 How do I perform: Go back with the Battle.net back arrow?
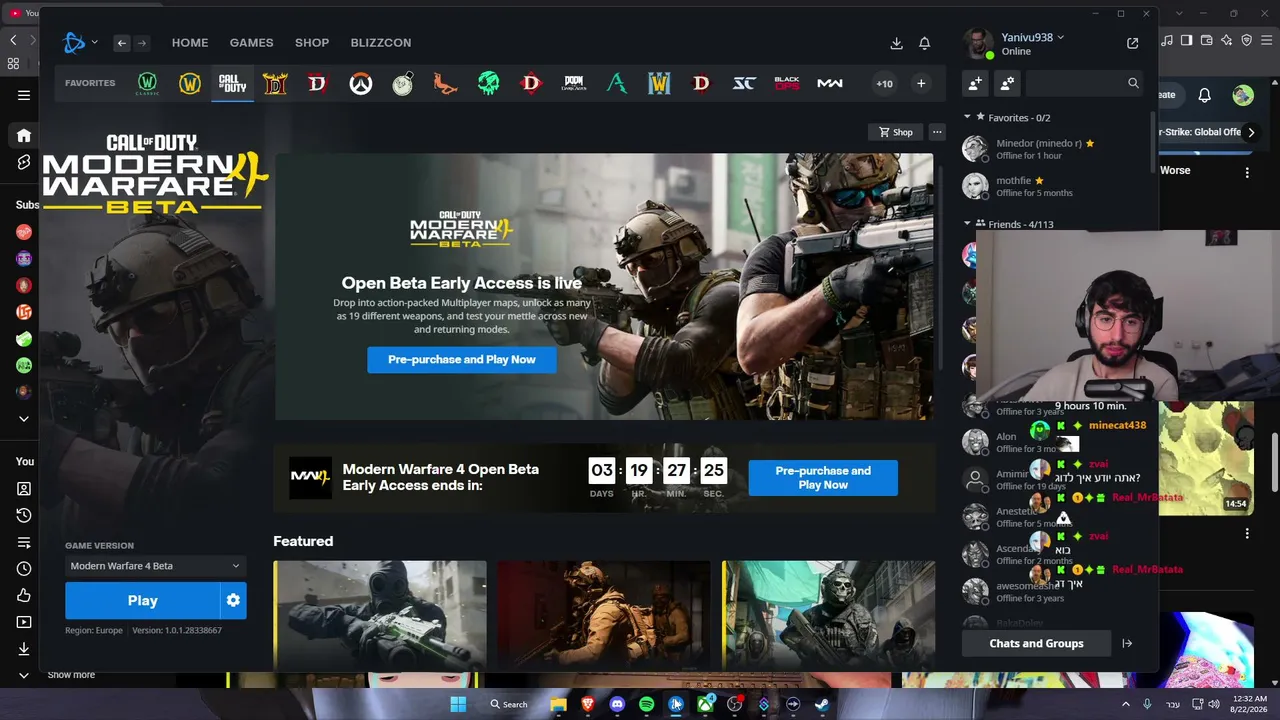122,43
